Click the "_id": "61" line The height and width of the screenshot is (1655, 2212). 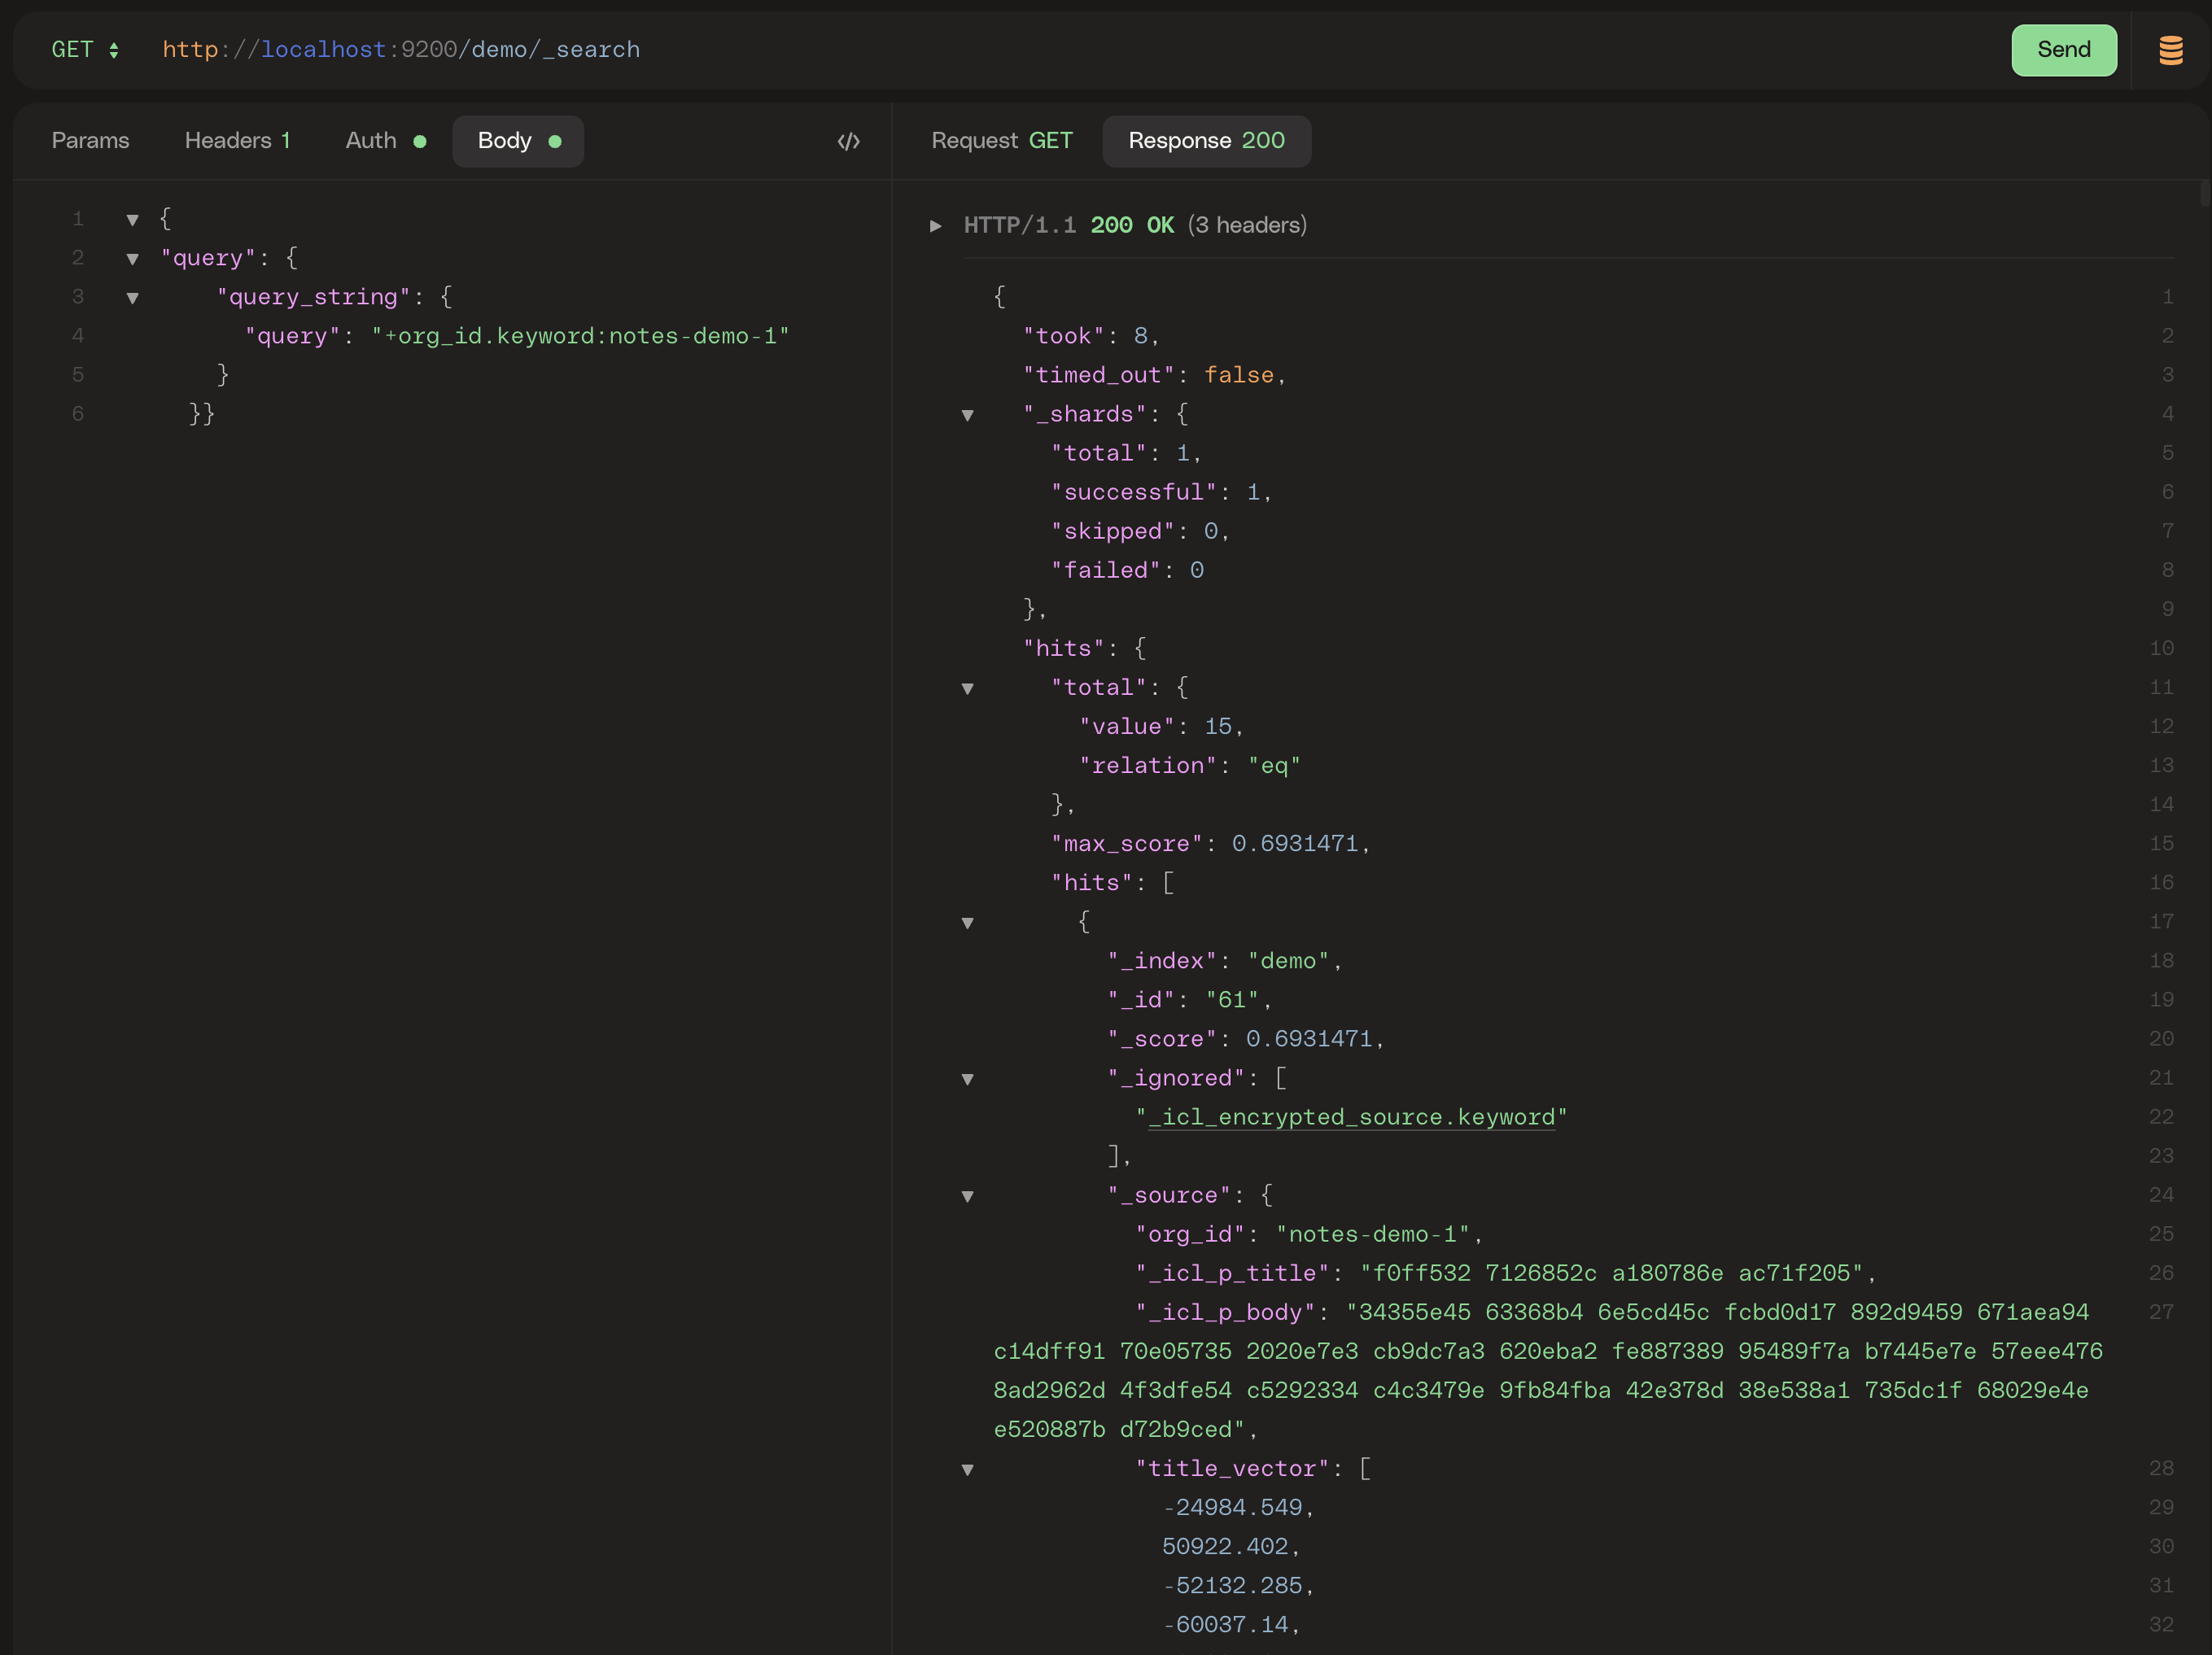[1188, 1000]
